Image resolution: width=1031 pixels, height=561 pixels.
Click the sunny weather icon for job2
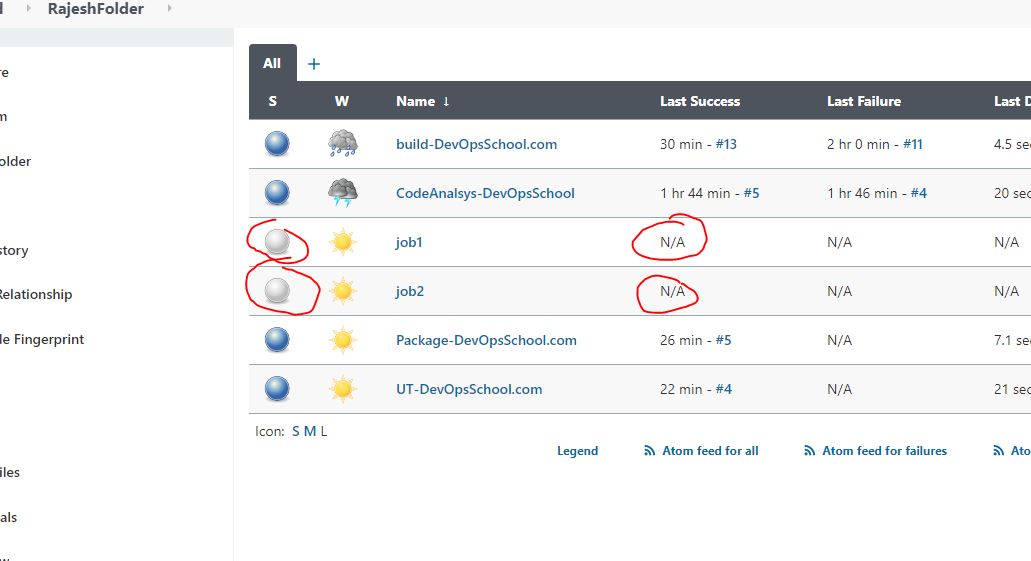pyautogui.click(x=343, y=291)
